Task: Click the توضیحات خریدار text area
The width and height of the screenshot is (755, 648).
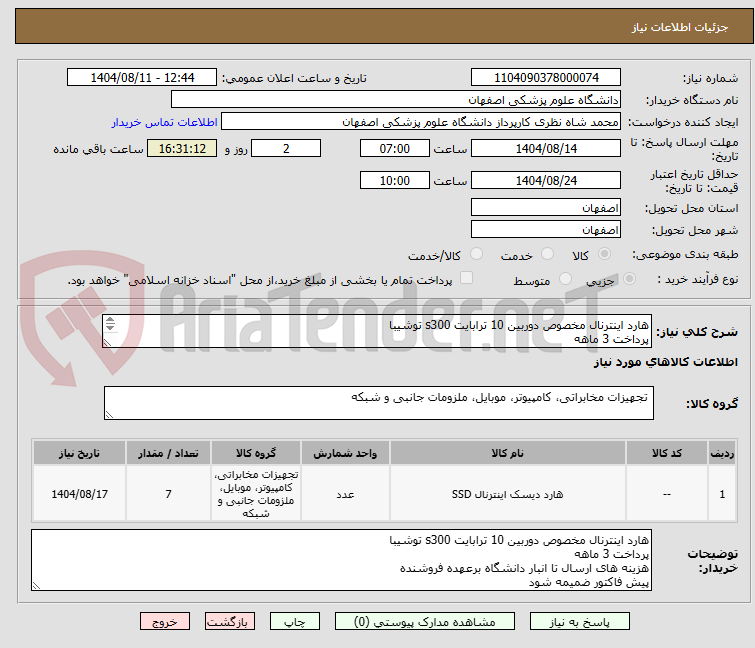Action: 341,560
